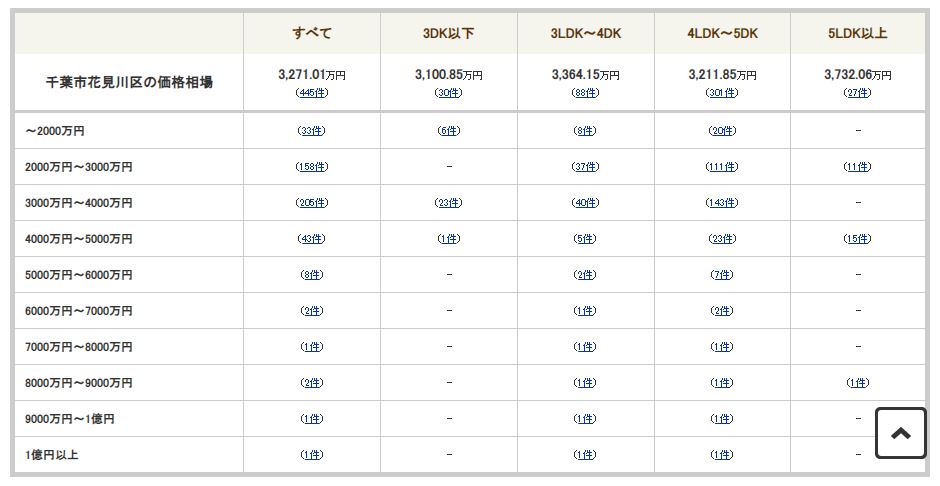Viewport: 940px width, 486px height.
Task: Select 33件 in the 〜2000万円 row
Action: click(312, 131)
